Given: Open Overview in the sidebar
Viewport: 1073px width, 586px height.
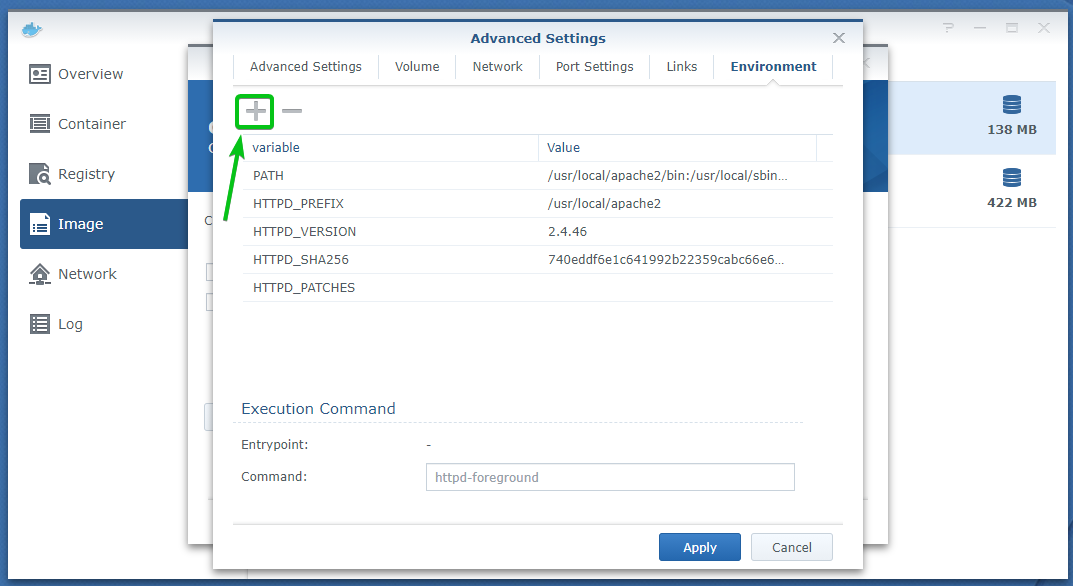Looking at the screenshot, I should [x=90, y=74].
